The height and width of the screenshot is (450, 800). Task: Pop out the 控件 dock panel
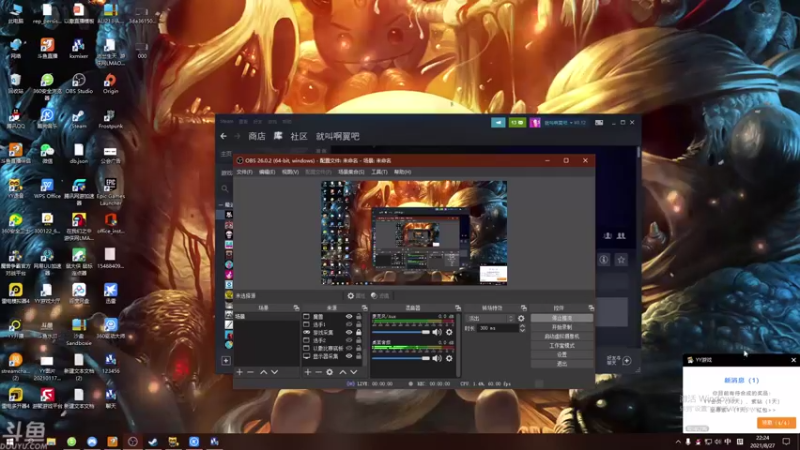[x=591, y=308]
